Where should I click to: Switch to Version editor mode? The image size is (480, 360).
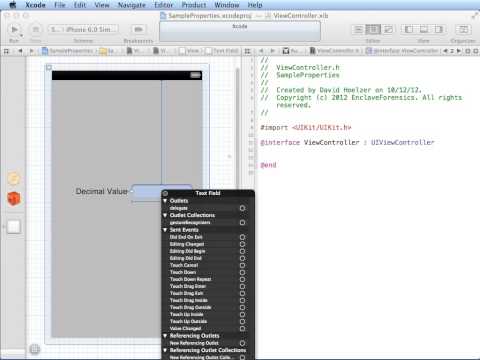388,29
